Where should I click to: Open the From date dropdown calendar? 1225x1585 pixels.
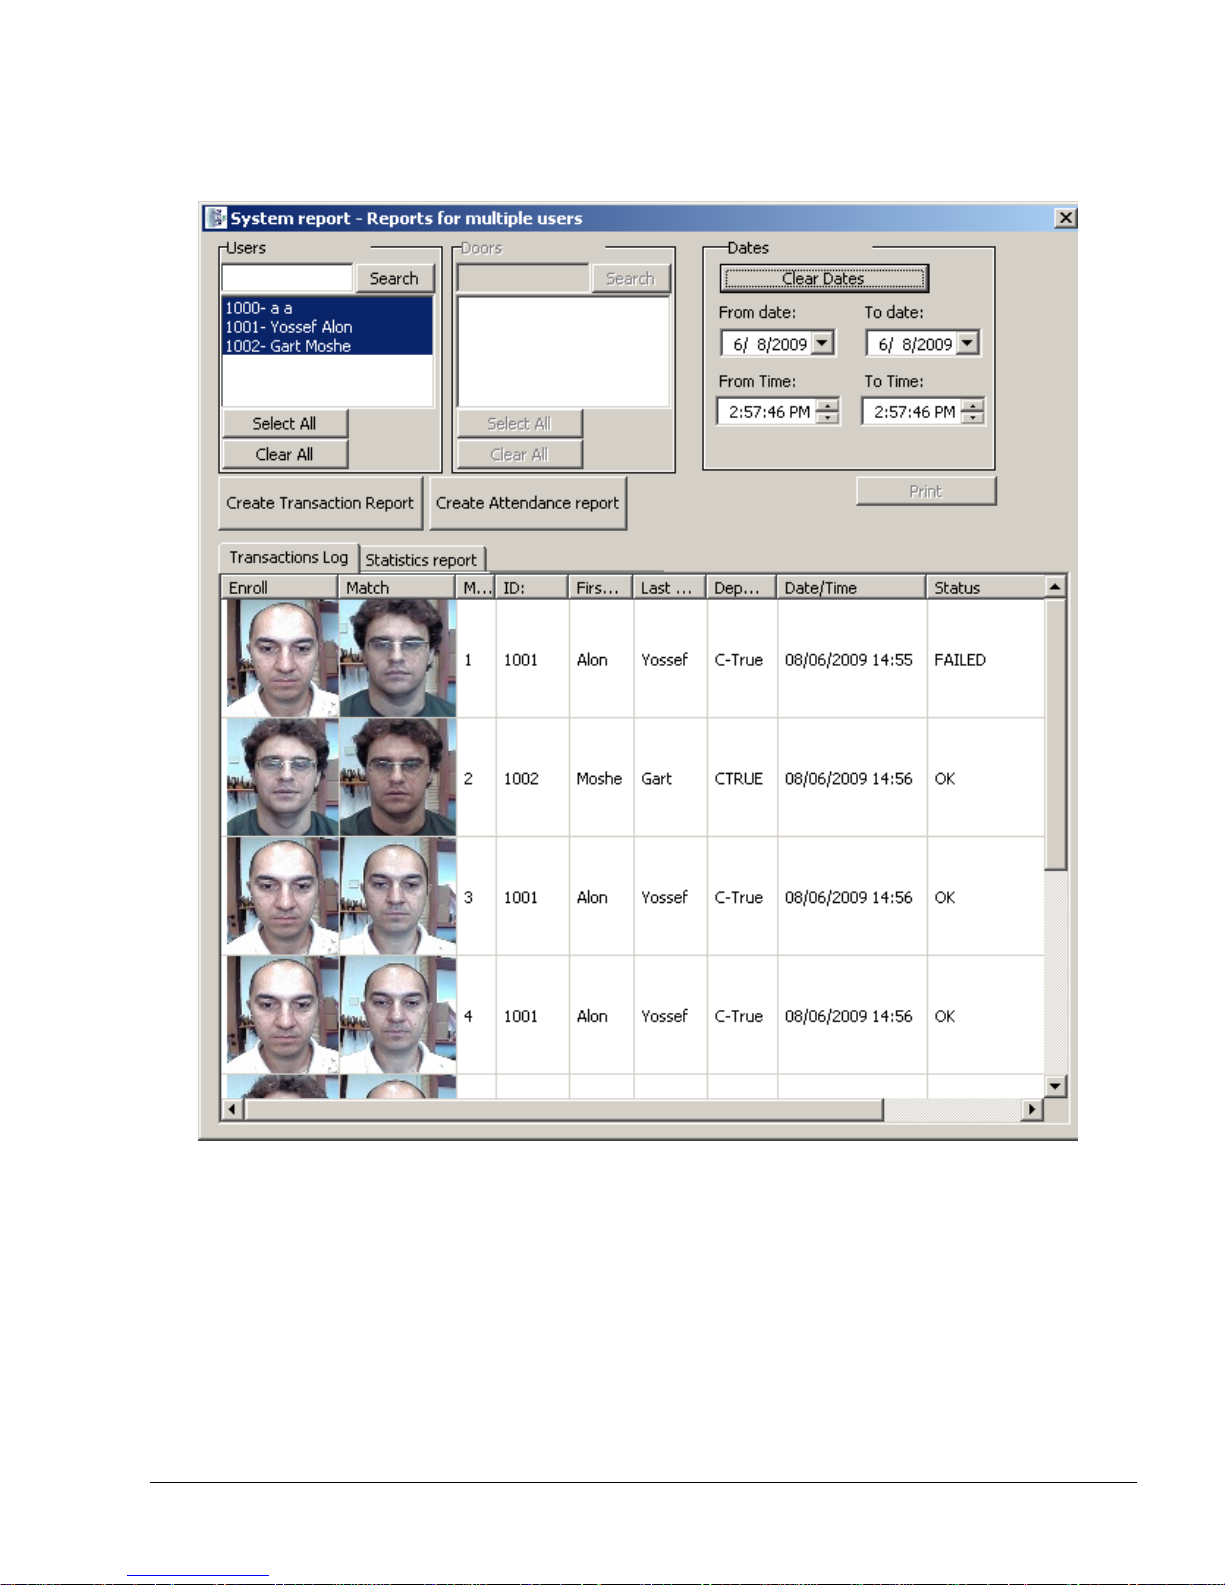tap(822, 343)
